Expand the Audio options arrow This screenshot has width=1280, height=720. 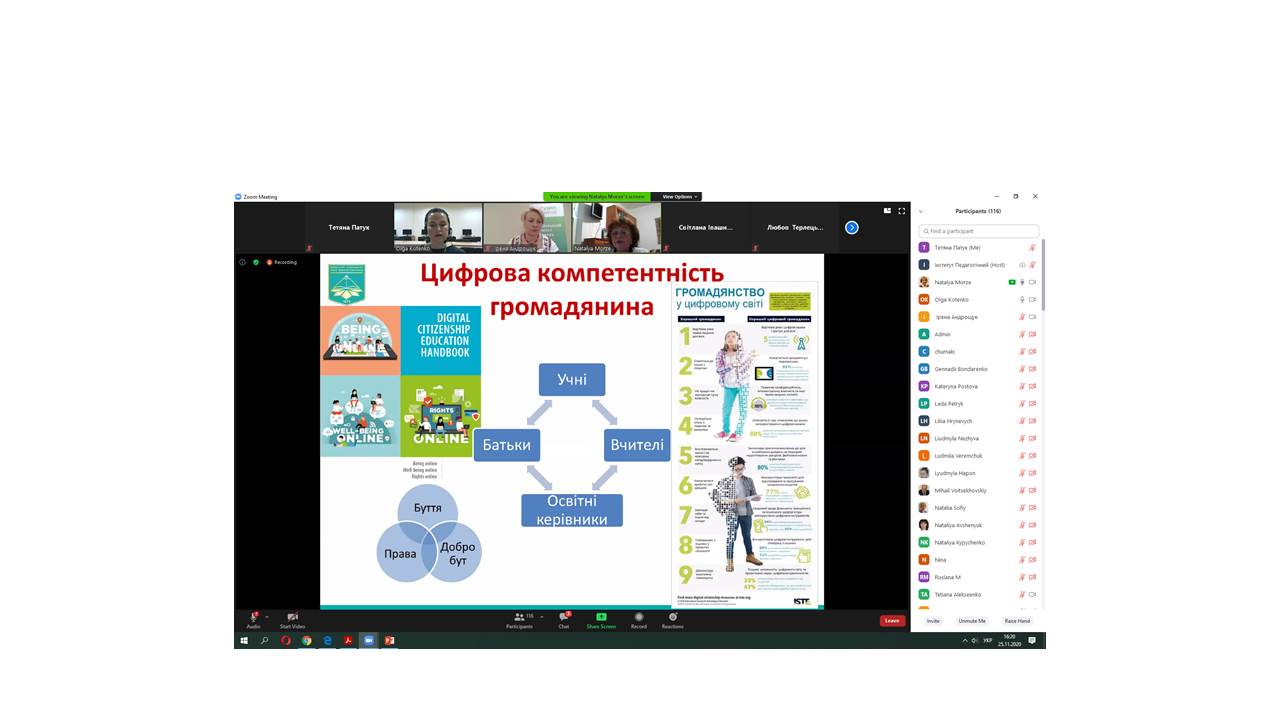(267, 617)
